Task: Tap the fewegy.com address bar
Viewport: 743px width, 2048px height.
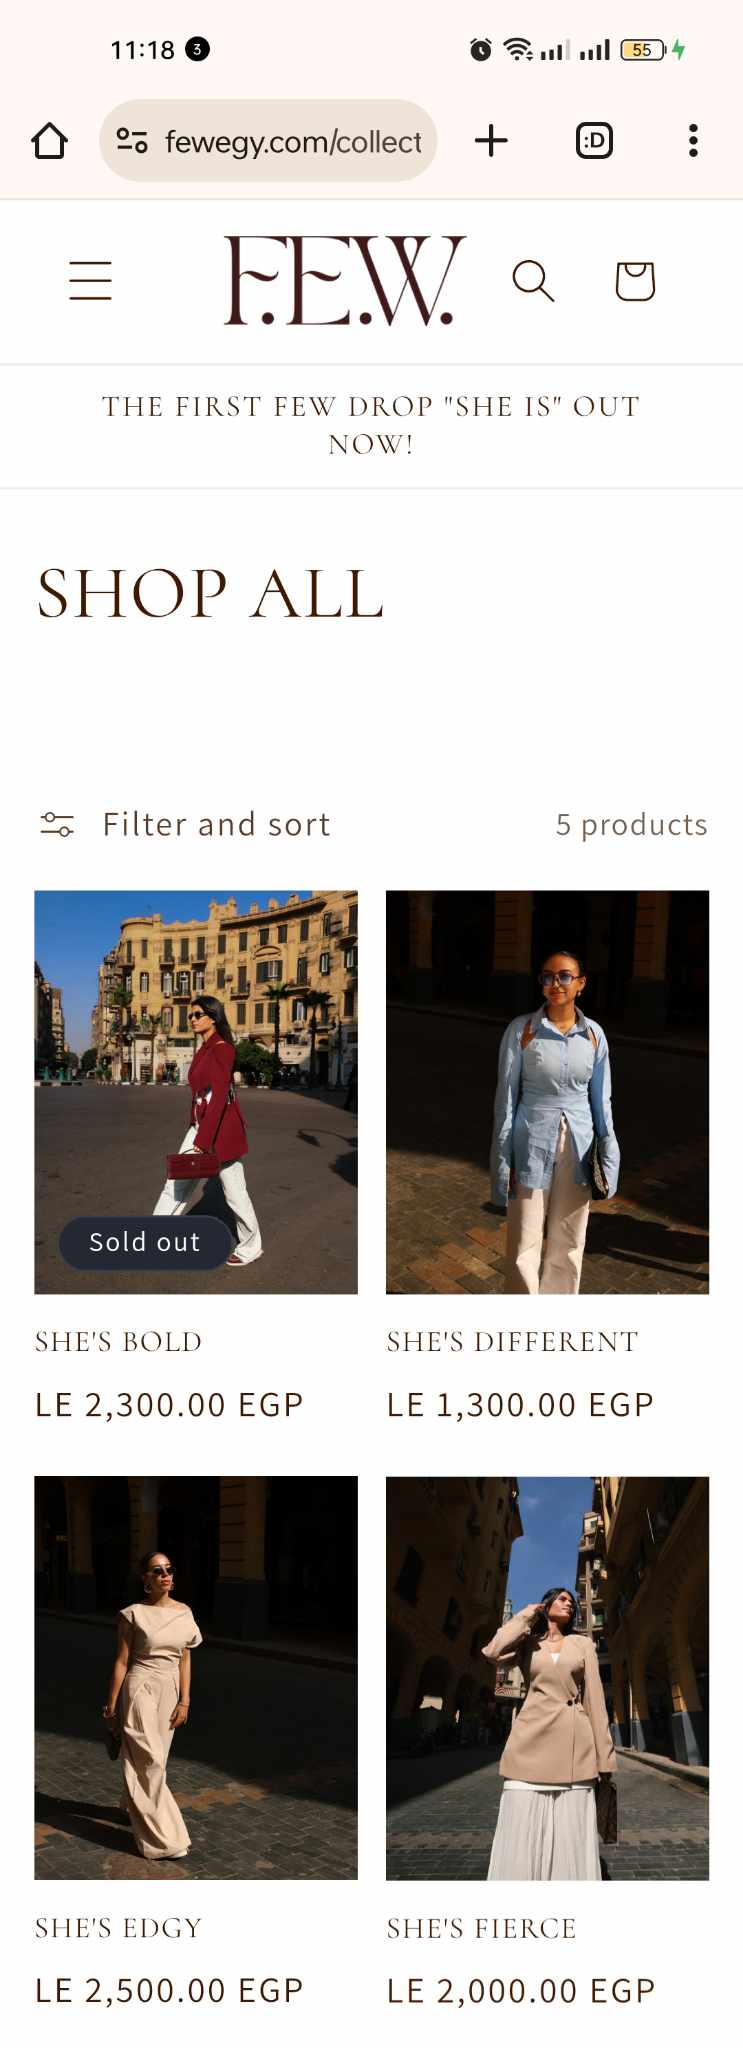Action: [293, 142]
